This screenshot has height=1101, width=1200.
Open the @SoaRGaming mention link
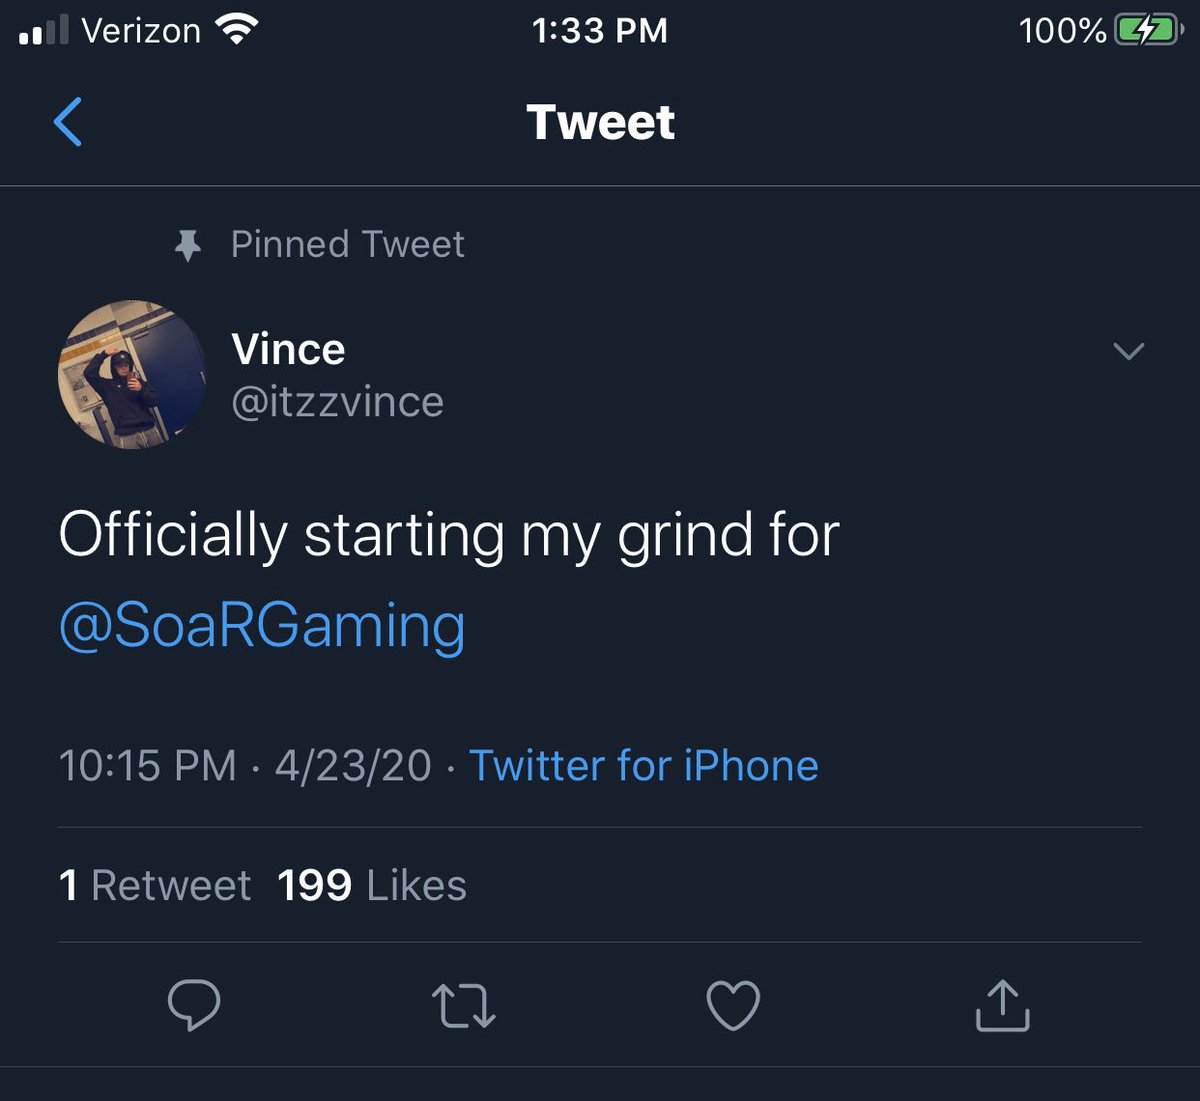[x=262, y=626]
